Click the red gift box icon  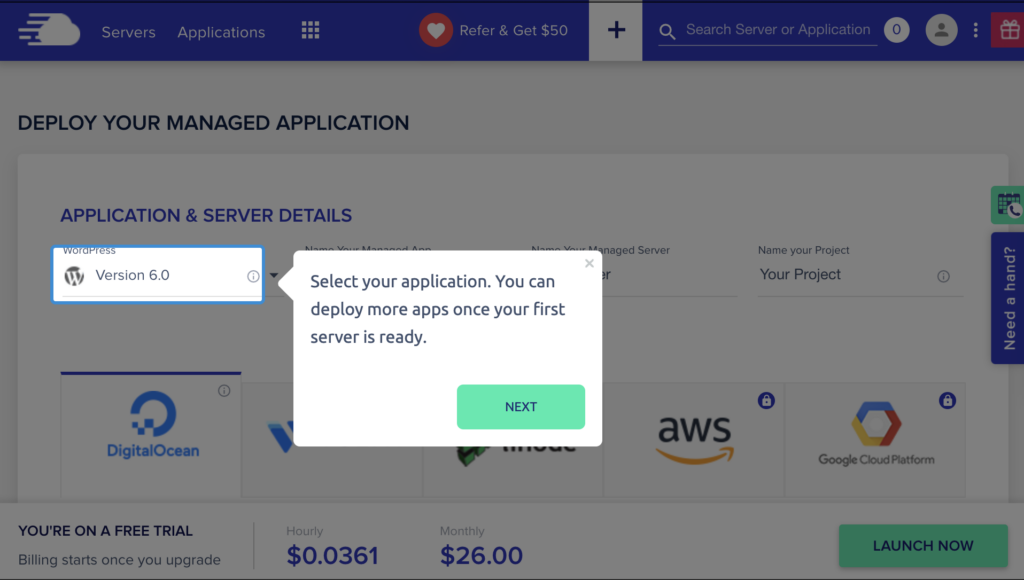pos(1008,30)
